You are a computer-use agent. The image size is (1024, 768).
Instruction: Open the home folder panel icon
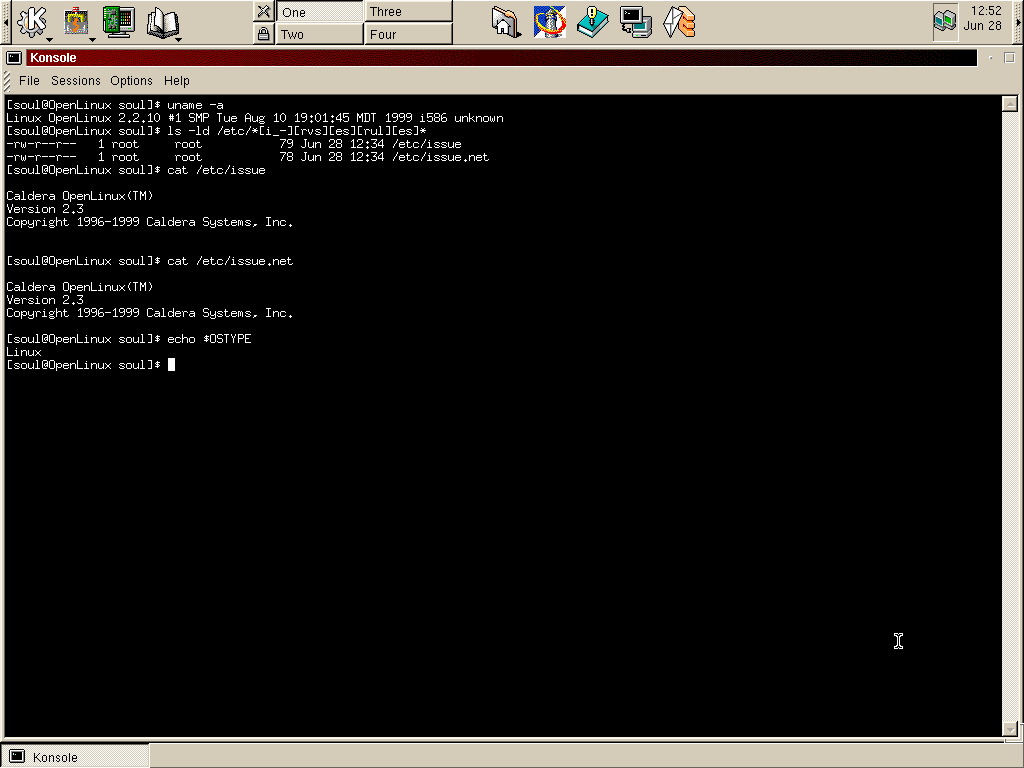(505, 22)
